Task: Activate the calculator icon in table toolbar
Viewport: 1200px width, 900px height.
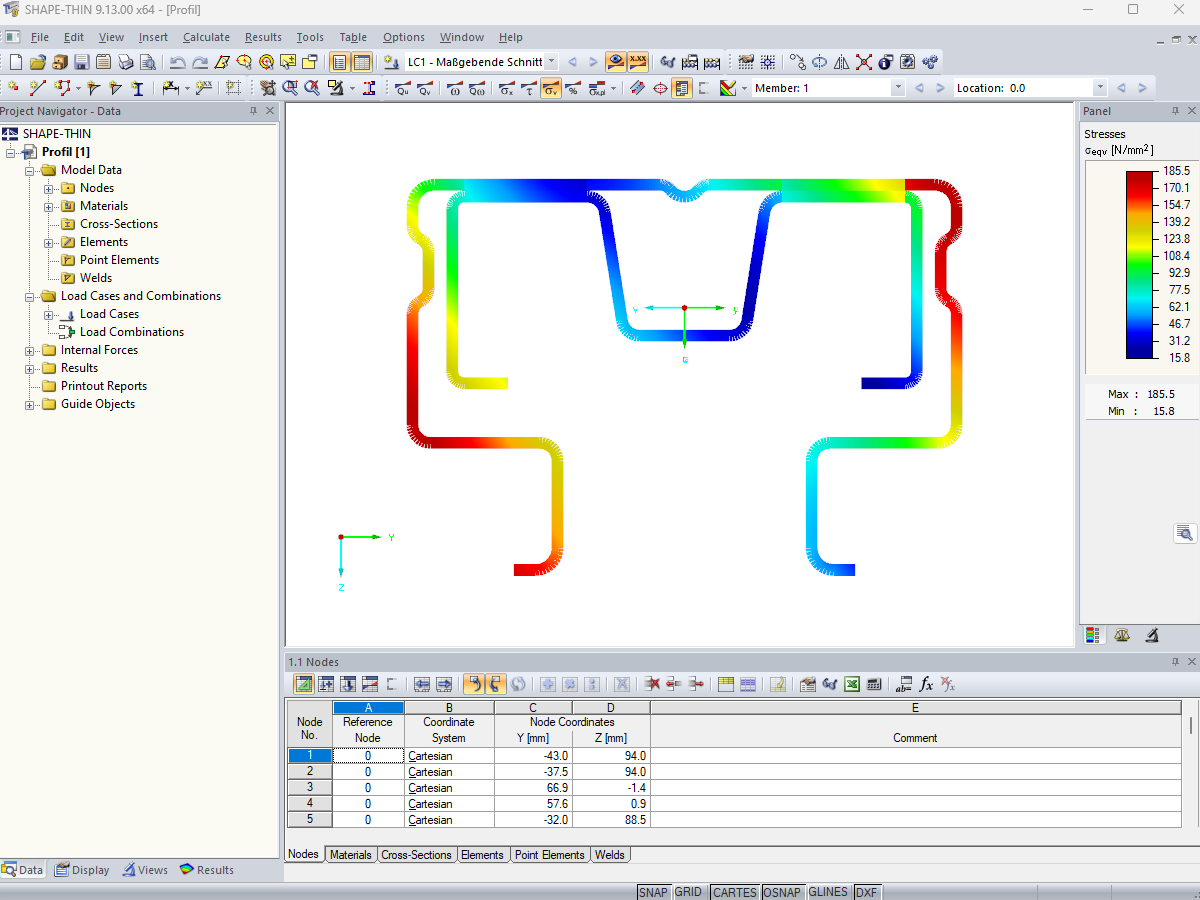Action: (874, 684)
